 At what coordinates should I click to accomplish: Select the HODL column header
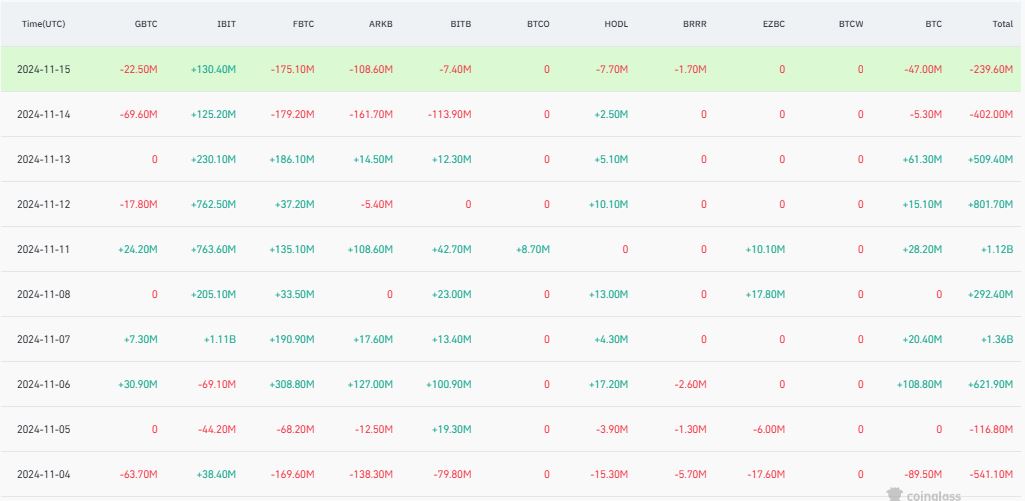pos(616,23)
